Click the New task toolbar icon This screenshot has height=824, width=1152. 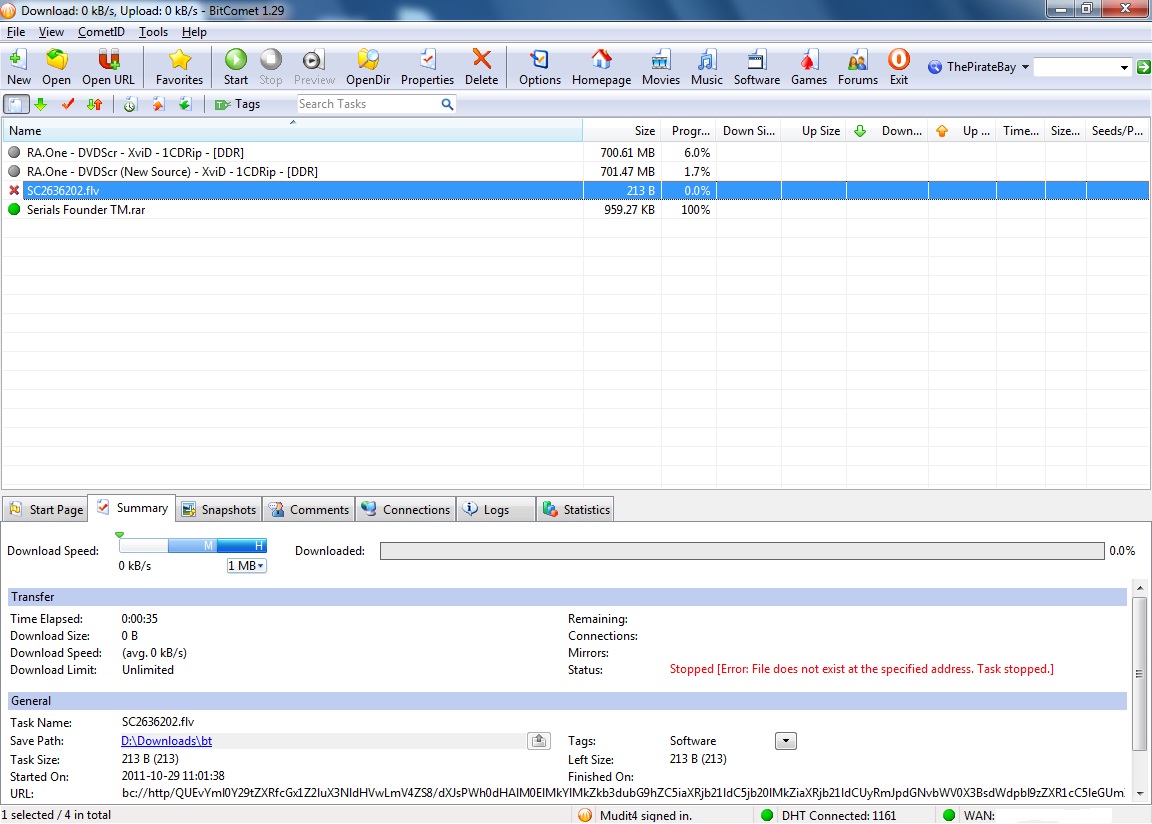pos(18,60)
